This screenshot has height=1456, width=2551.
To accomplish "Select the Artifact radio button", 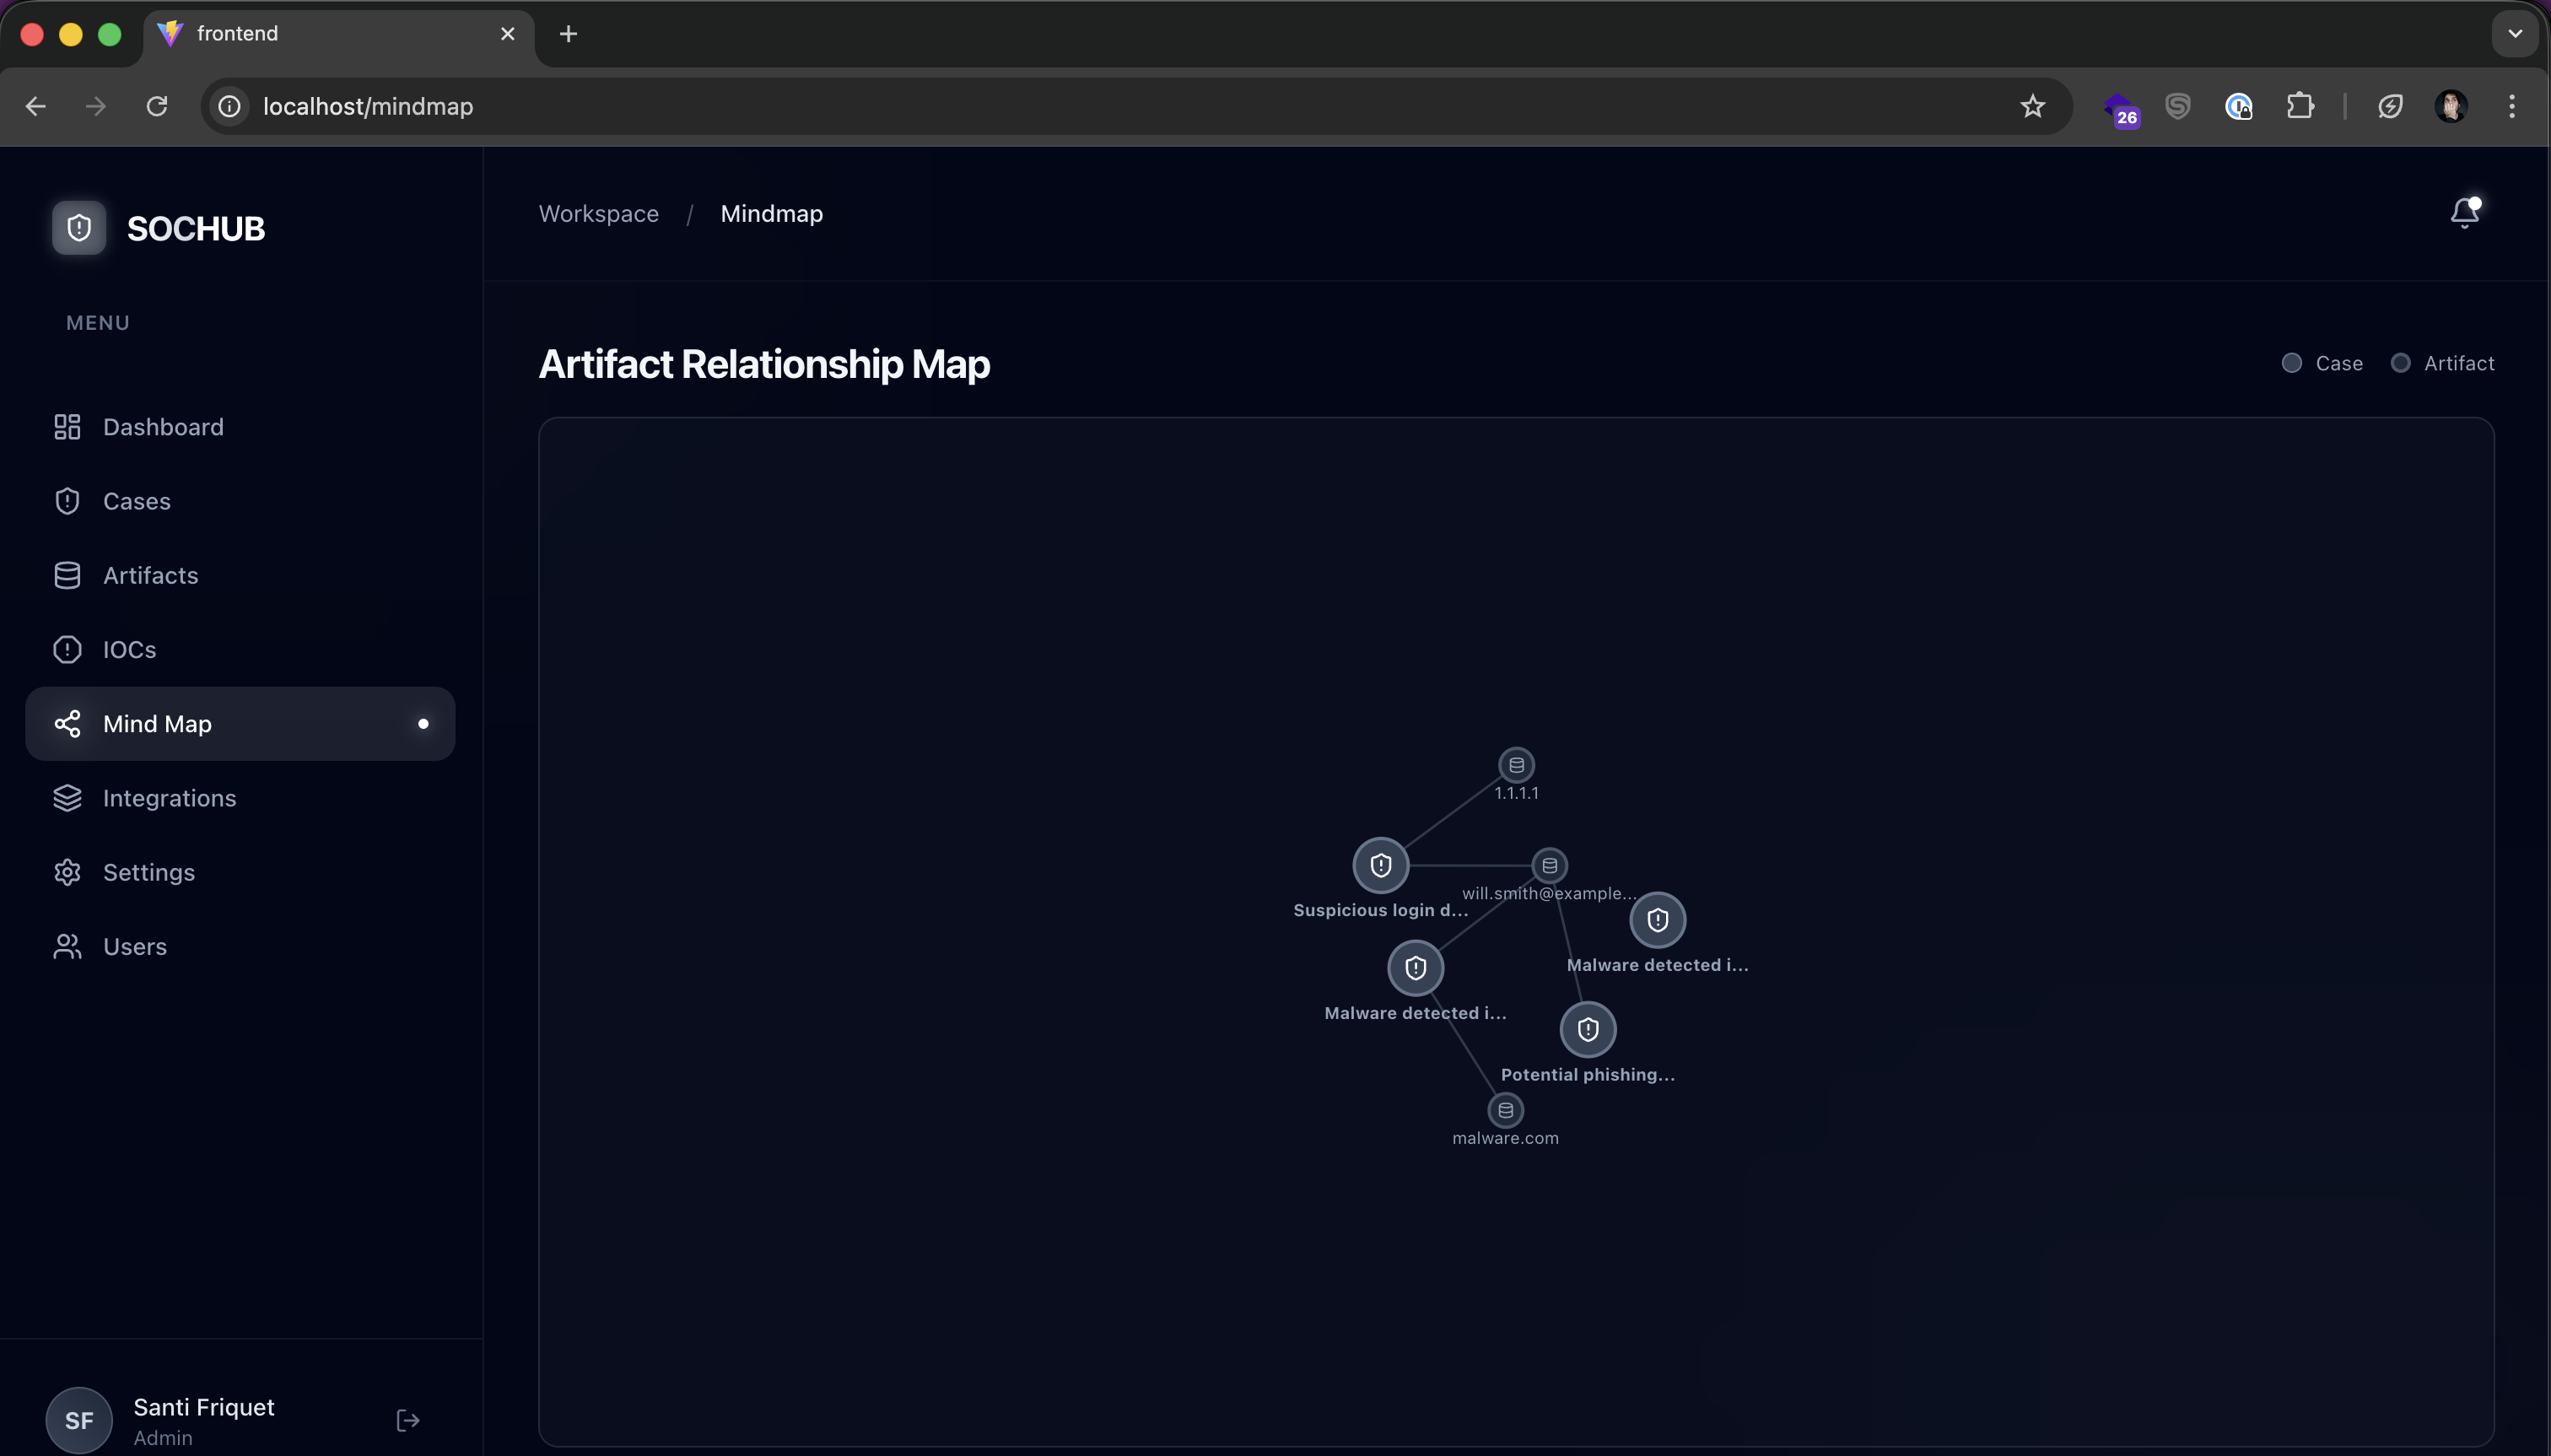I will coord(2400,363).
